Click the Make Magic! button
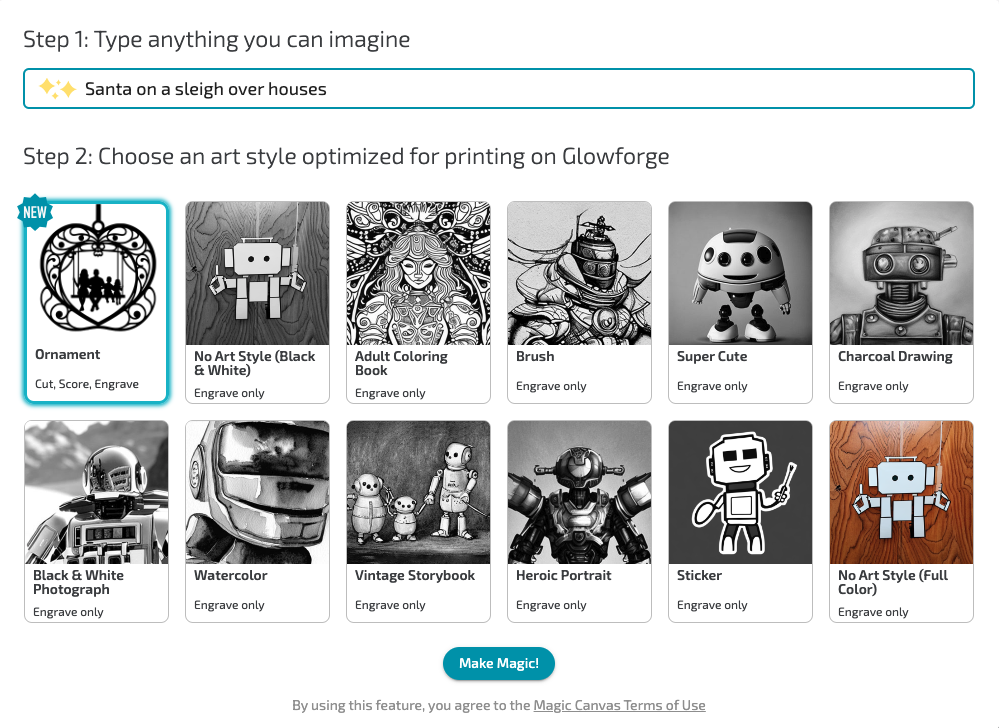Viewport: 999px width, 728px height. click(x=499, y=663)
